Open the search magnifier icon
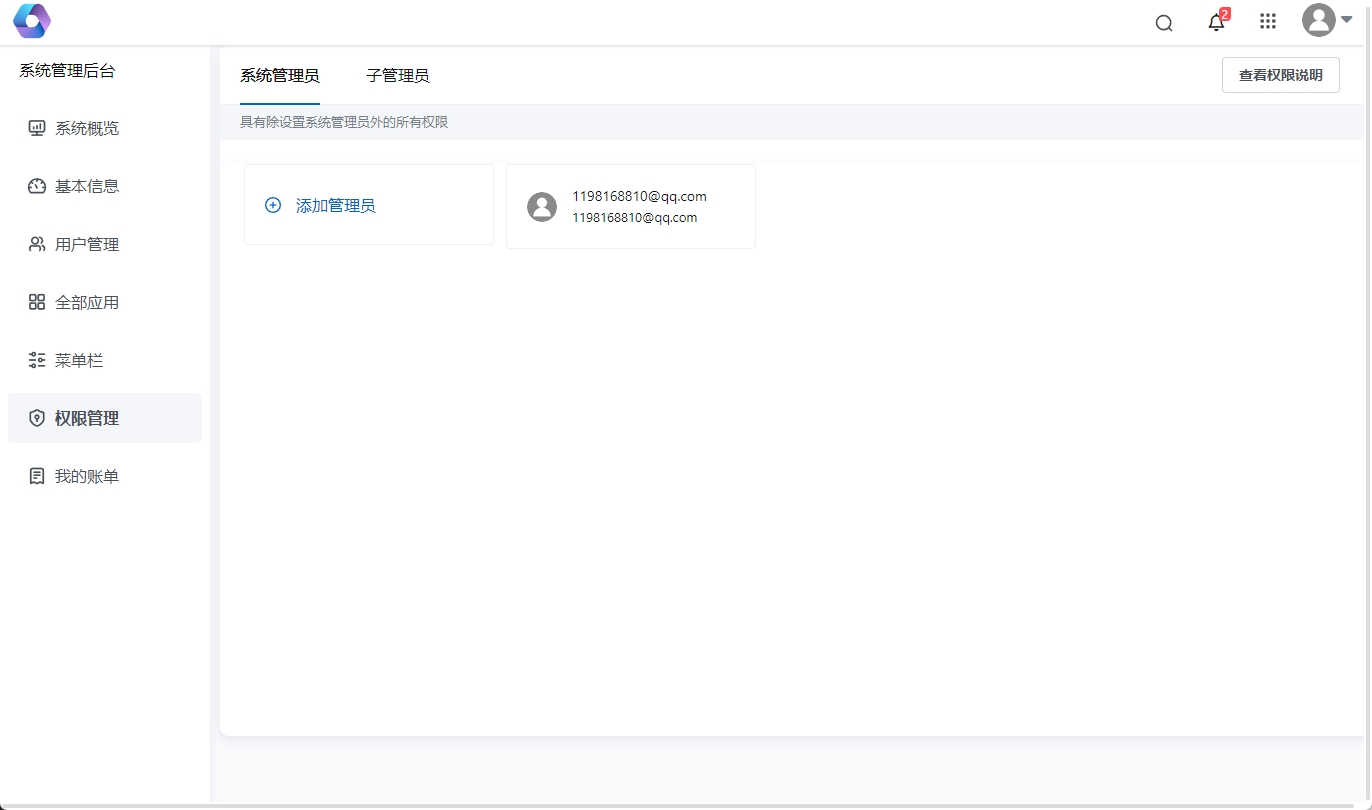Viewport: 1372px width, 810px height. (x=1164, y=23)
